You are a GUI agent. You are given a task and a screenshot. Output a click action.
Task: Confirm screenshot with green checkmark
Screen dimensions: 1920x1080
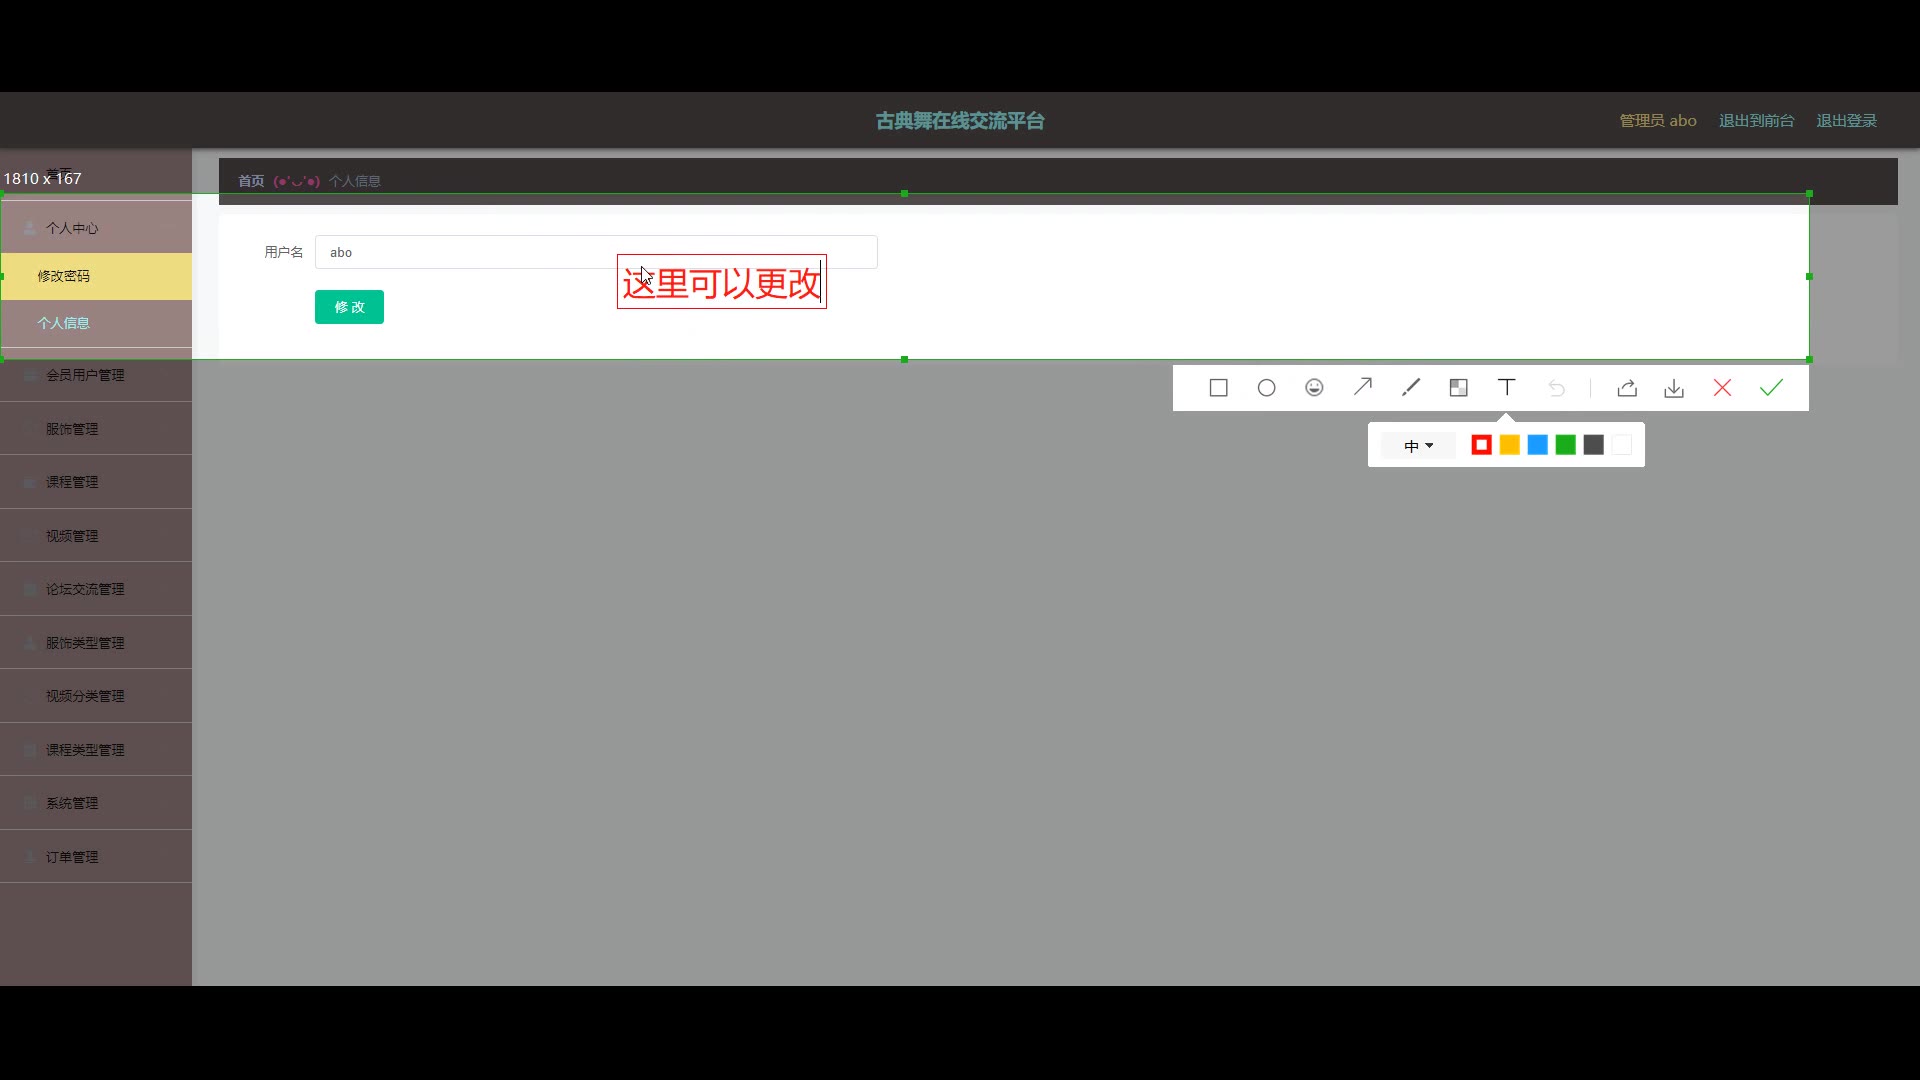coord(1771,388)
